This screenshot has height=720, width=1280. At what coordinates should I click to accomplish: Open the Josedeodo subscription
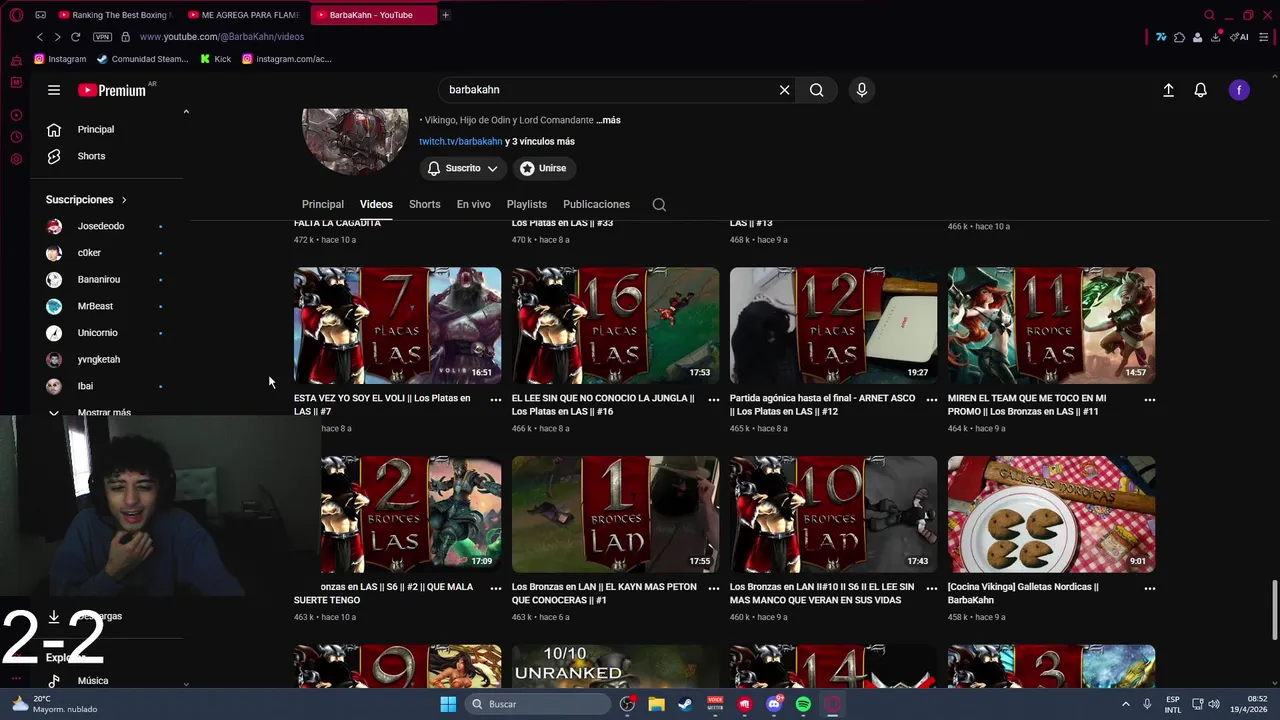(101, 226)
